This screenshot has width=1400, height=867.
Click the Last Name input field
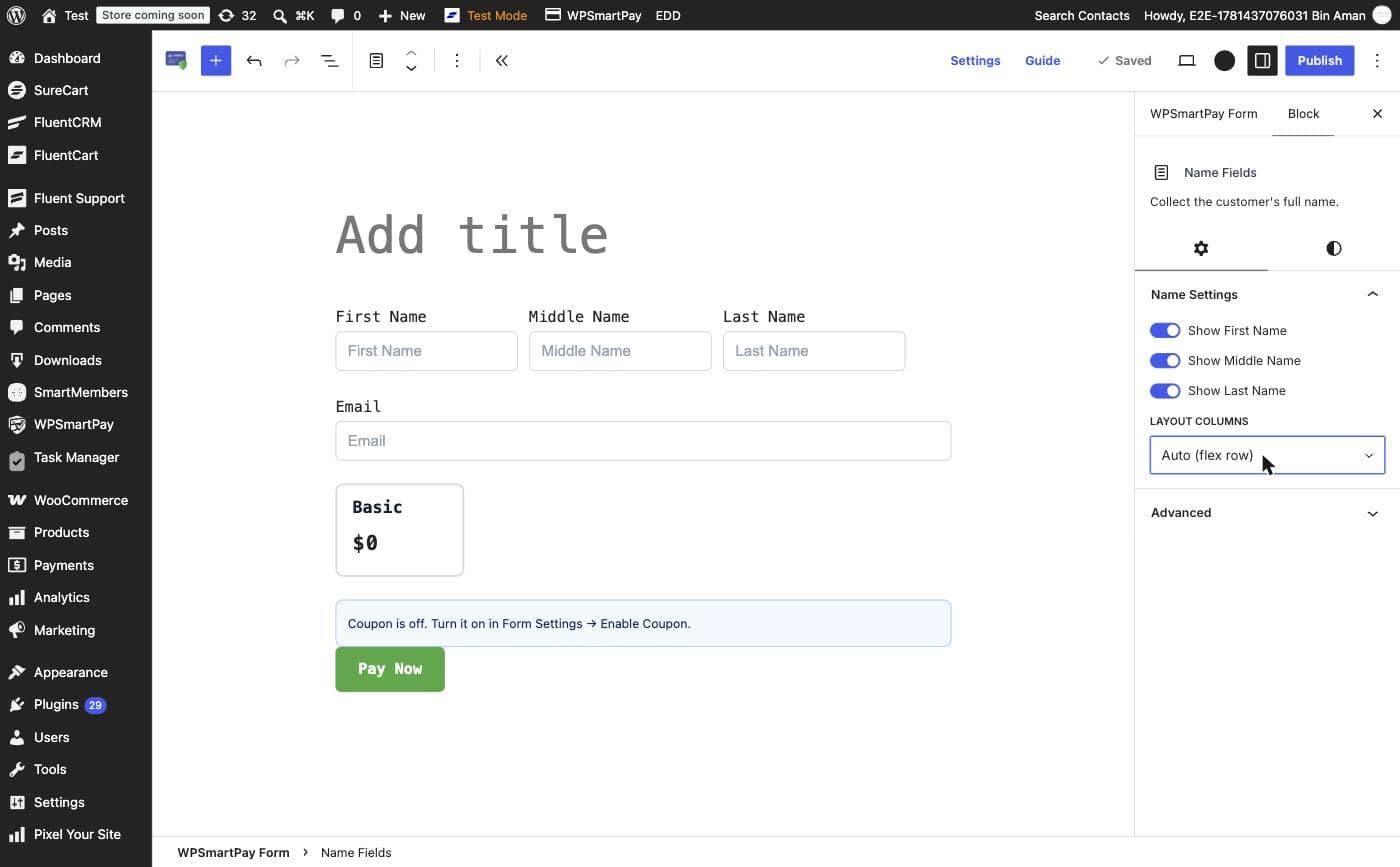(814, 351)
